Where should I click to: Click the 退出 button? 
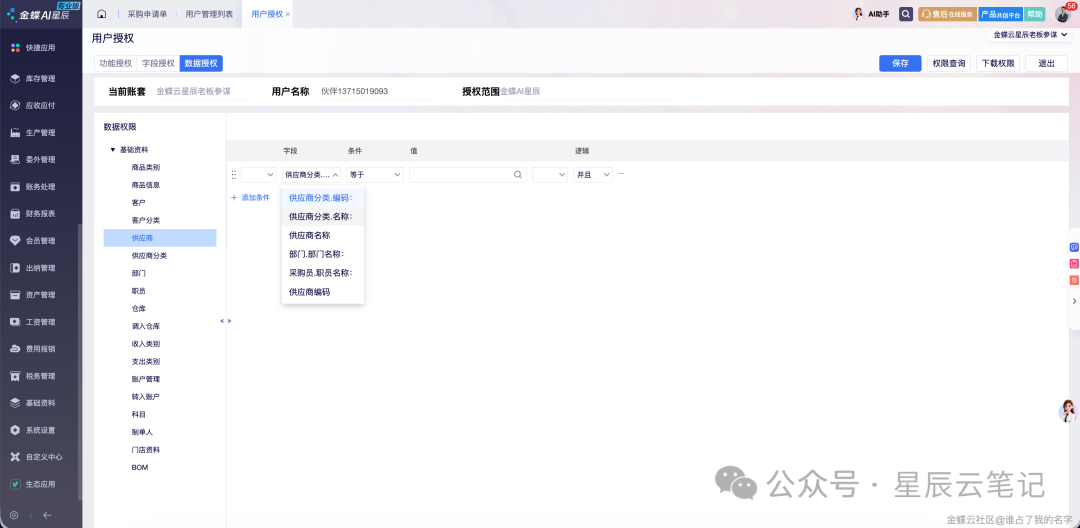[1046, 63]
